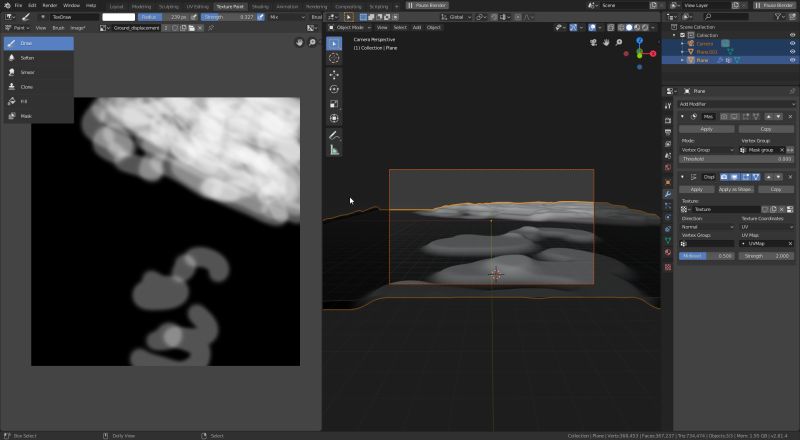
Task: Click Apply as Shape on Displace modifier
Action: [735, 189]
